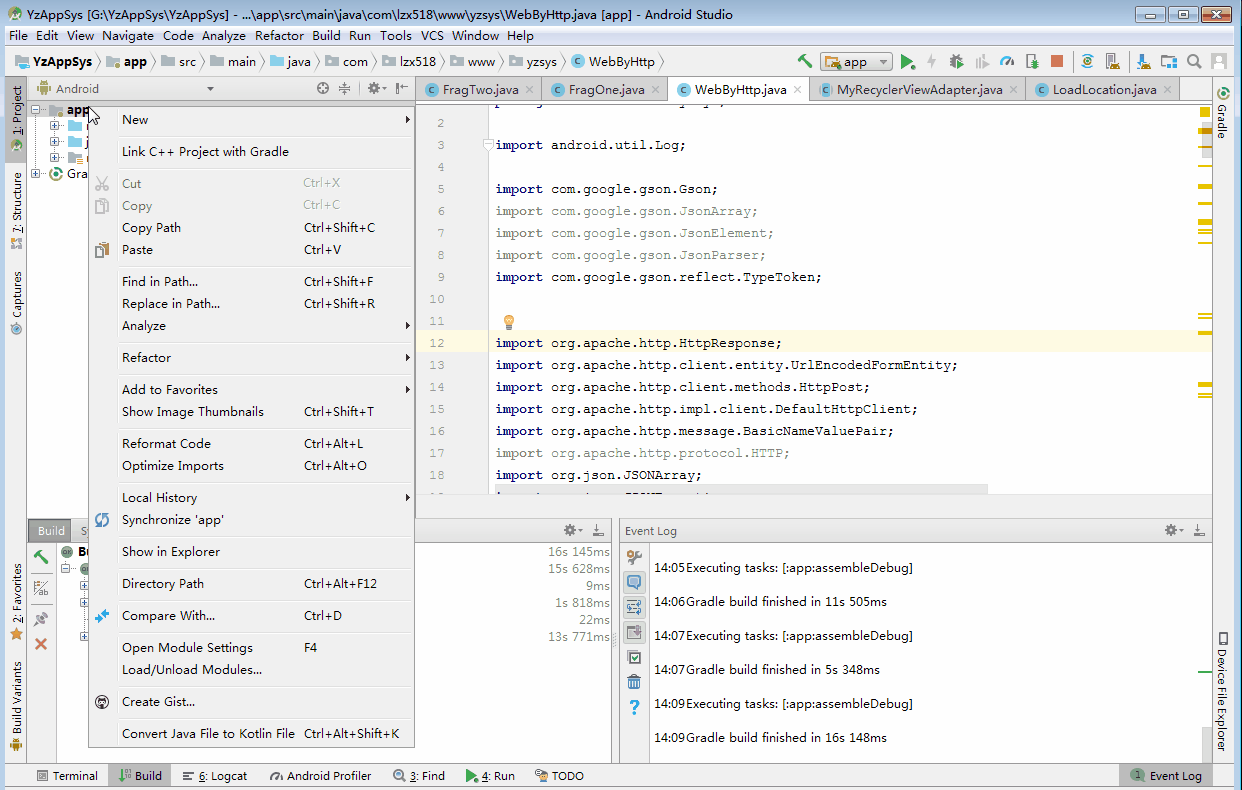Open the Project Structure icon

point(1168,61)
